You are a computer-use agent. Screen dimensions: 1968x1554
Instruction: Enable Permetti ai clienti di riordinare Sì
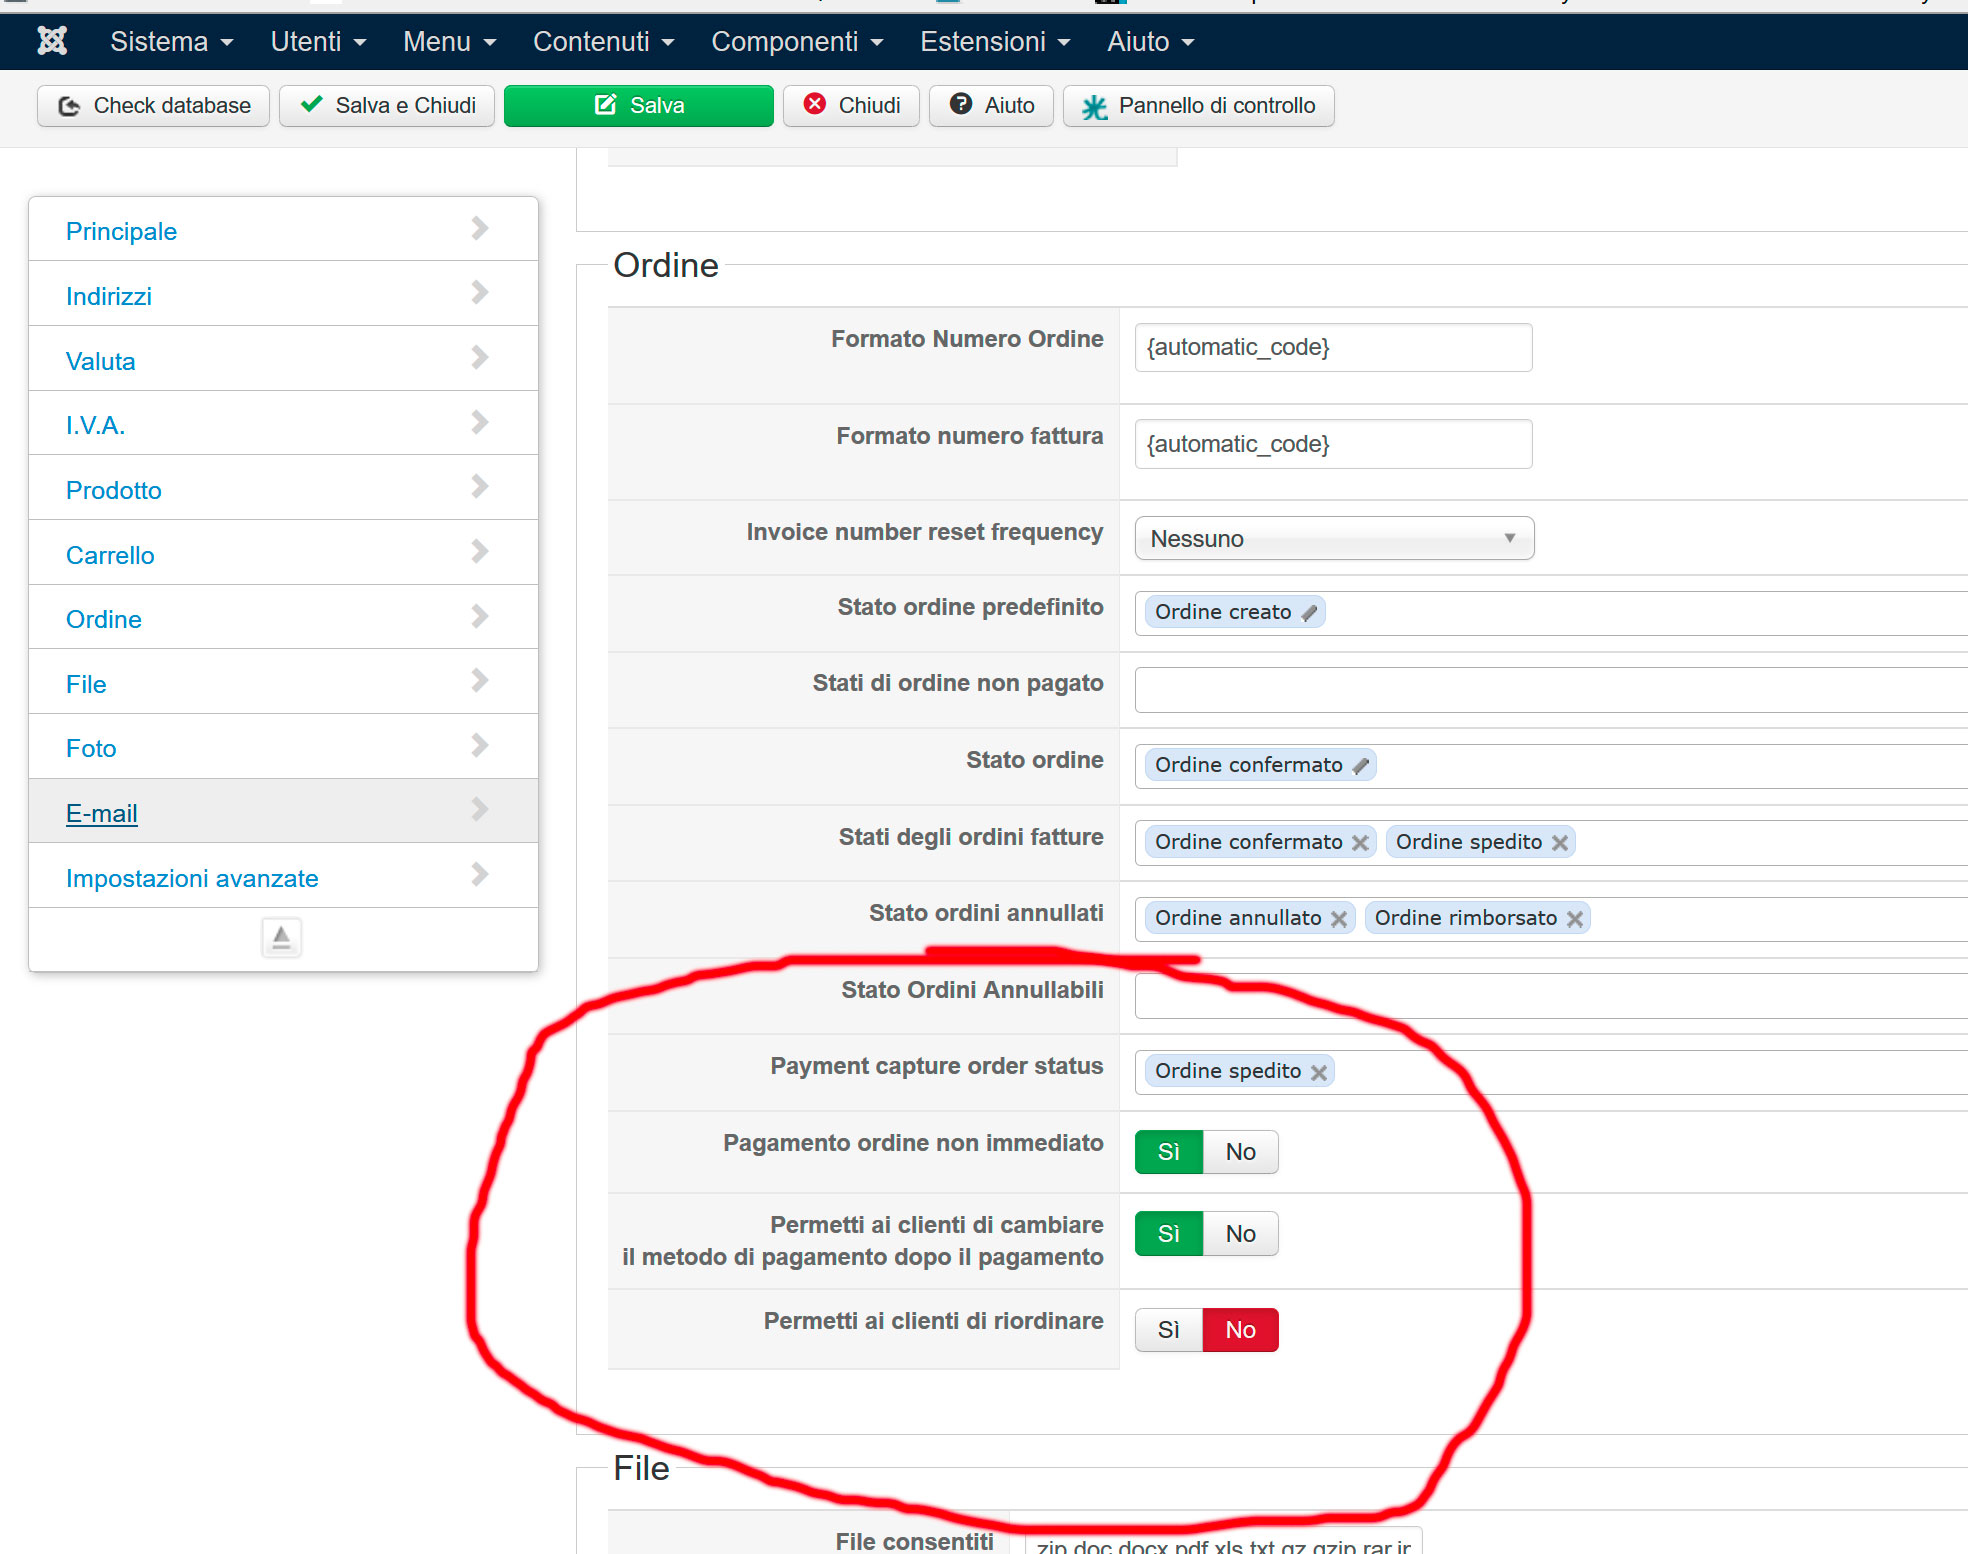point(1168,1330)
